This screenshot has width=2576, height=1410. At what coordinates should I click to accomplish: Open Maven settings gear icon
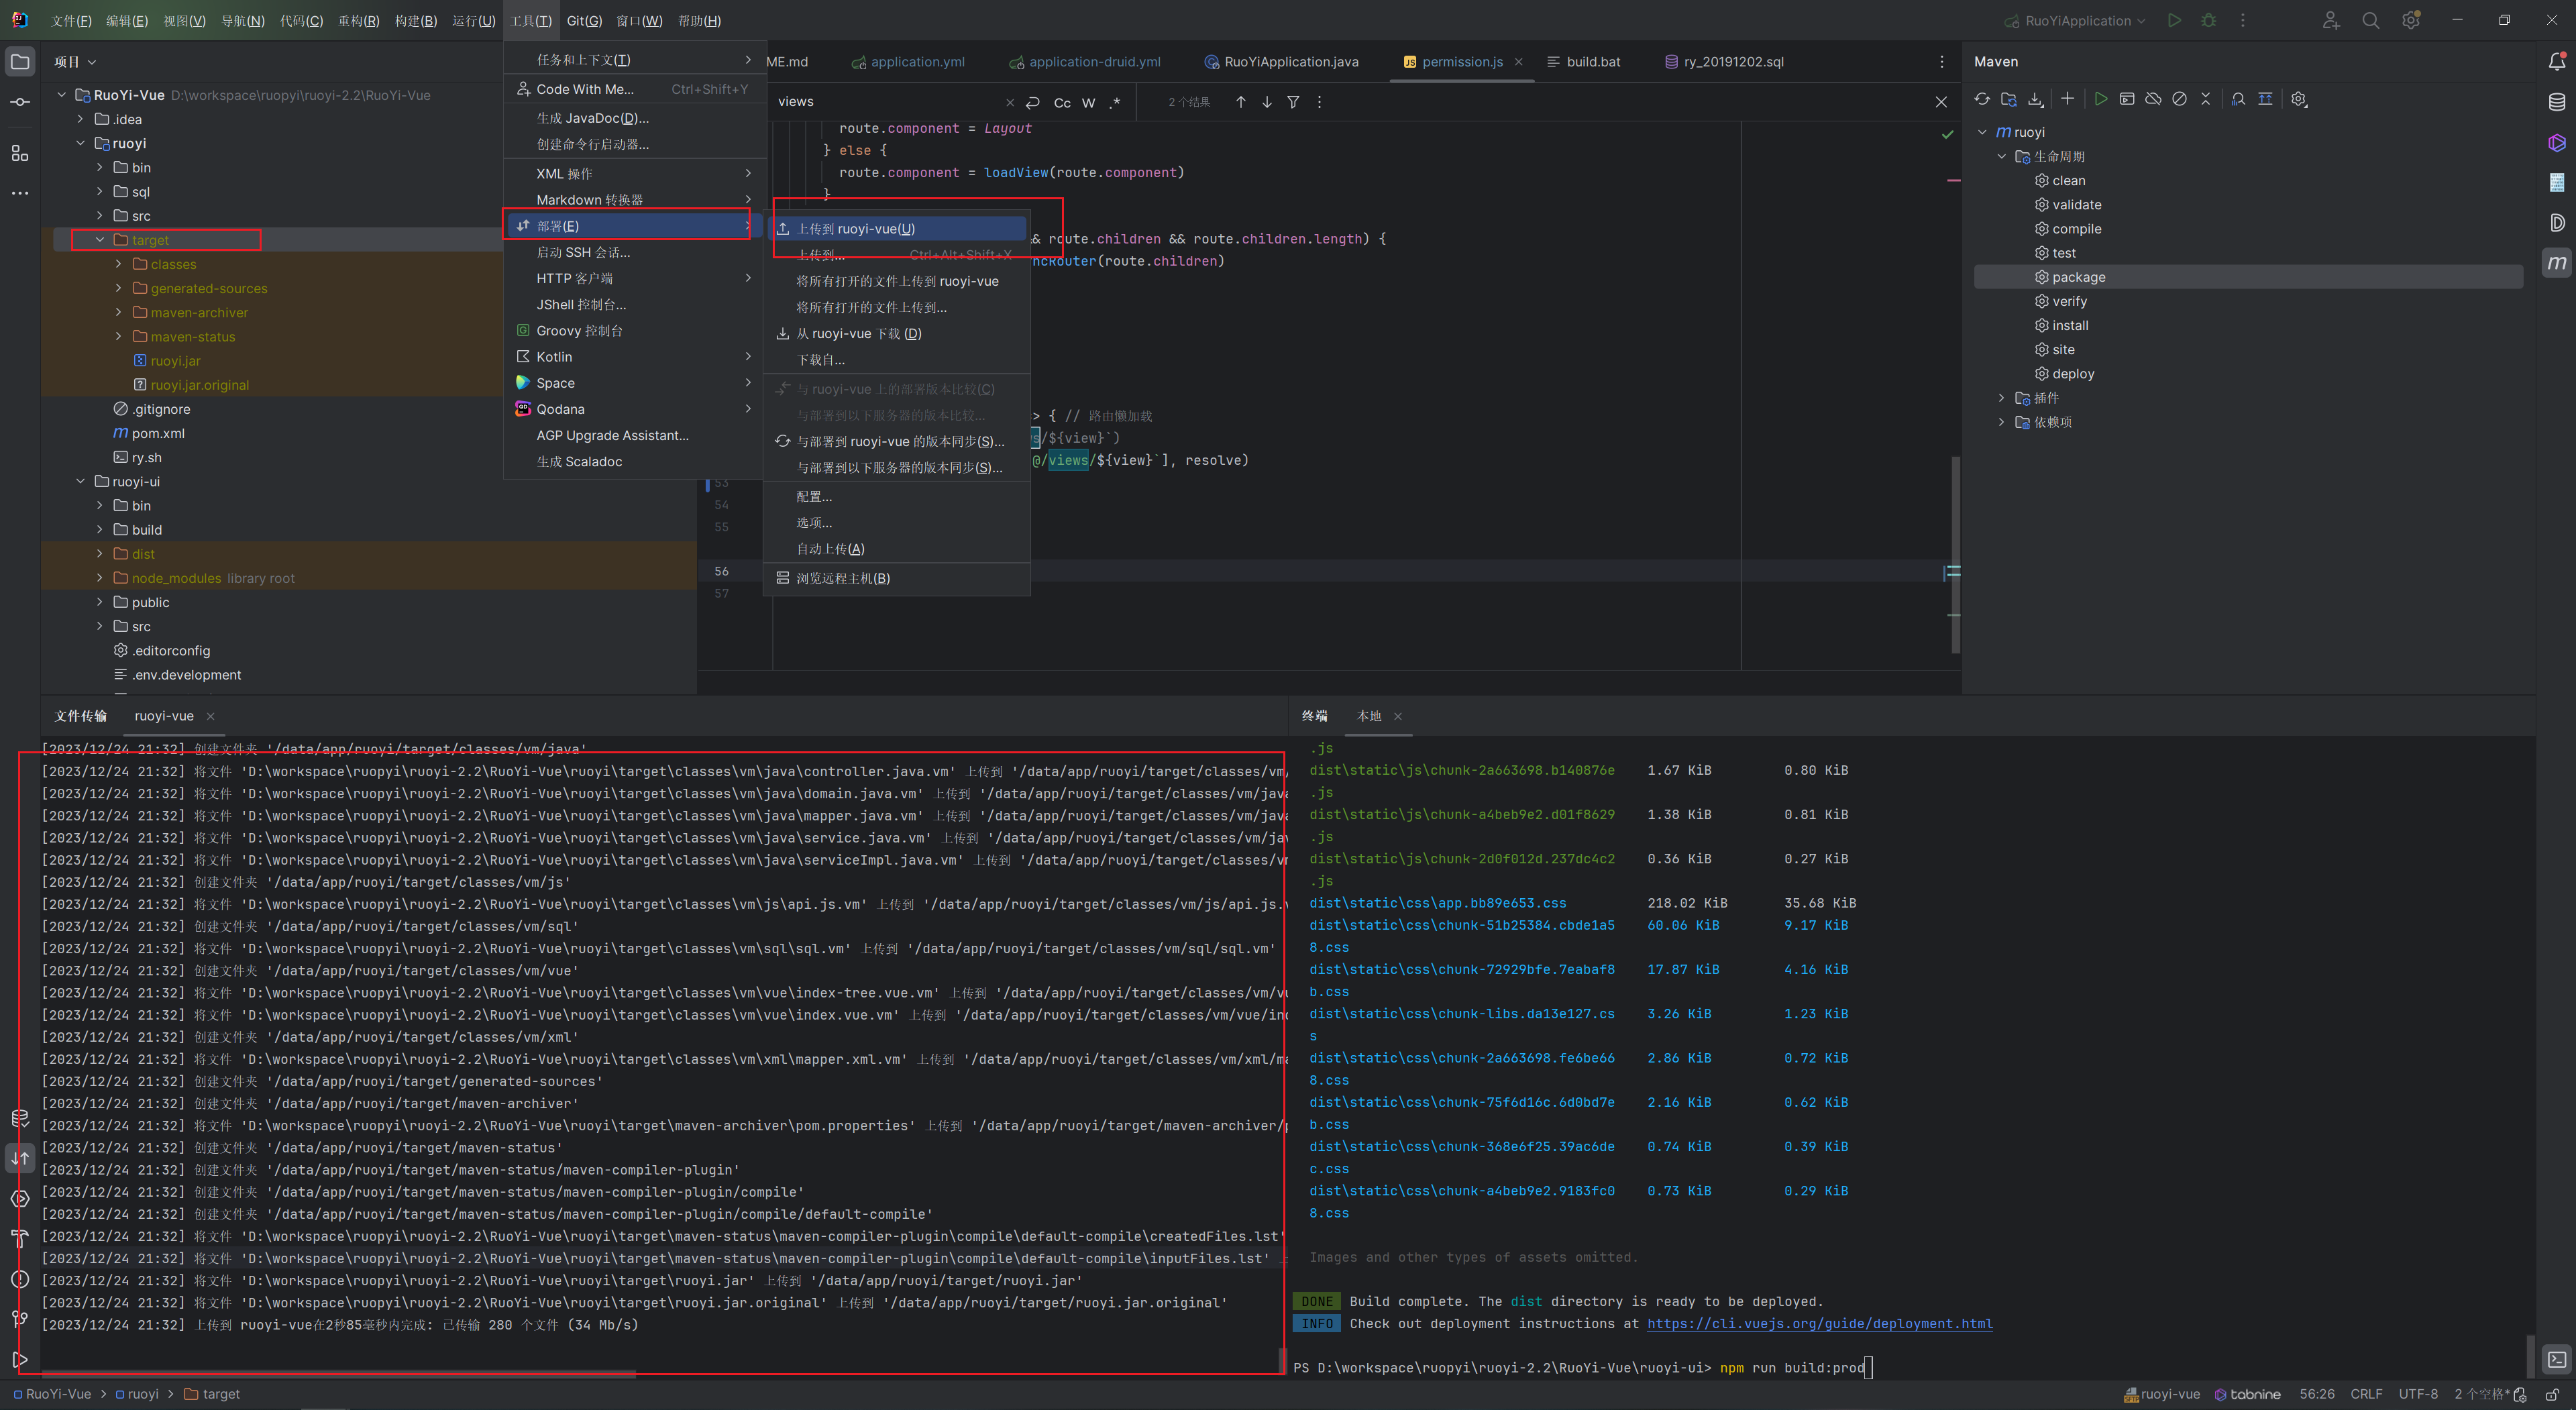[x=2298, y=99]
